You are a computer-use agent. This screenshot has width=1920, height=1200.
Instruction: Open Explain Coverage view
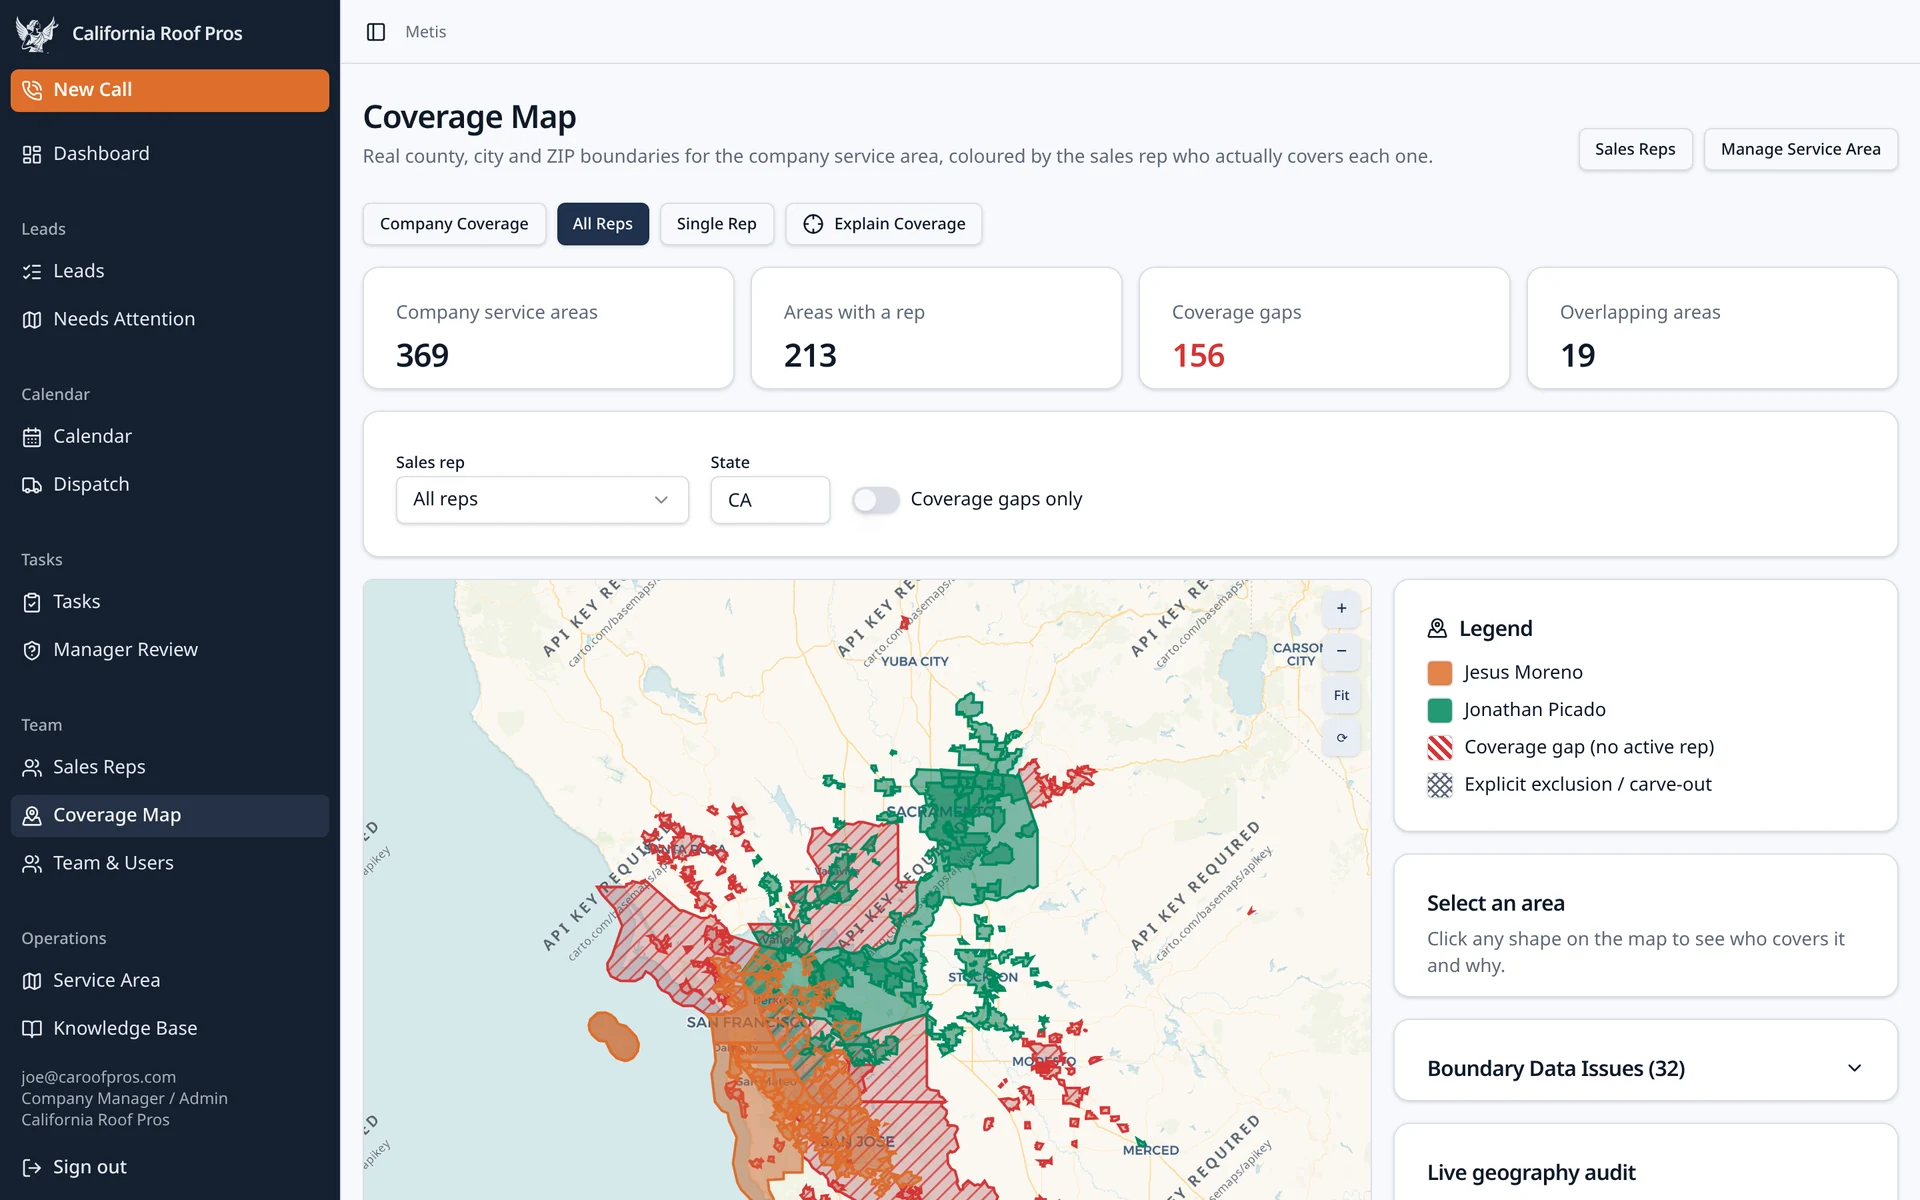[x=884, y=224]
